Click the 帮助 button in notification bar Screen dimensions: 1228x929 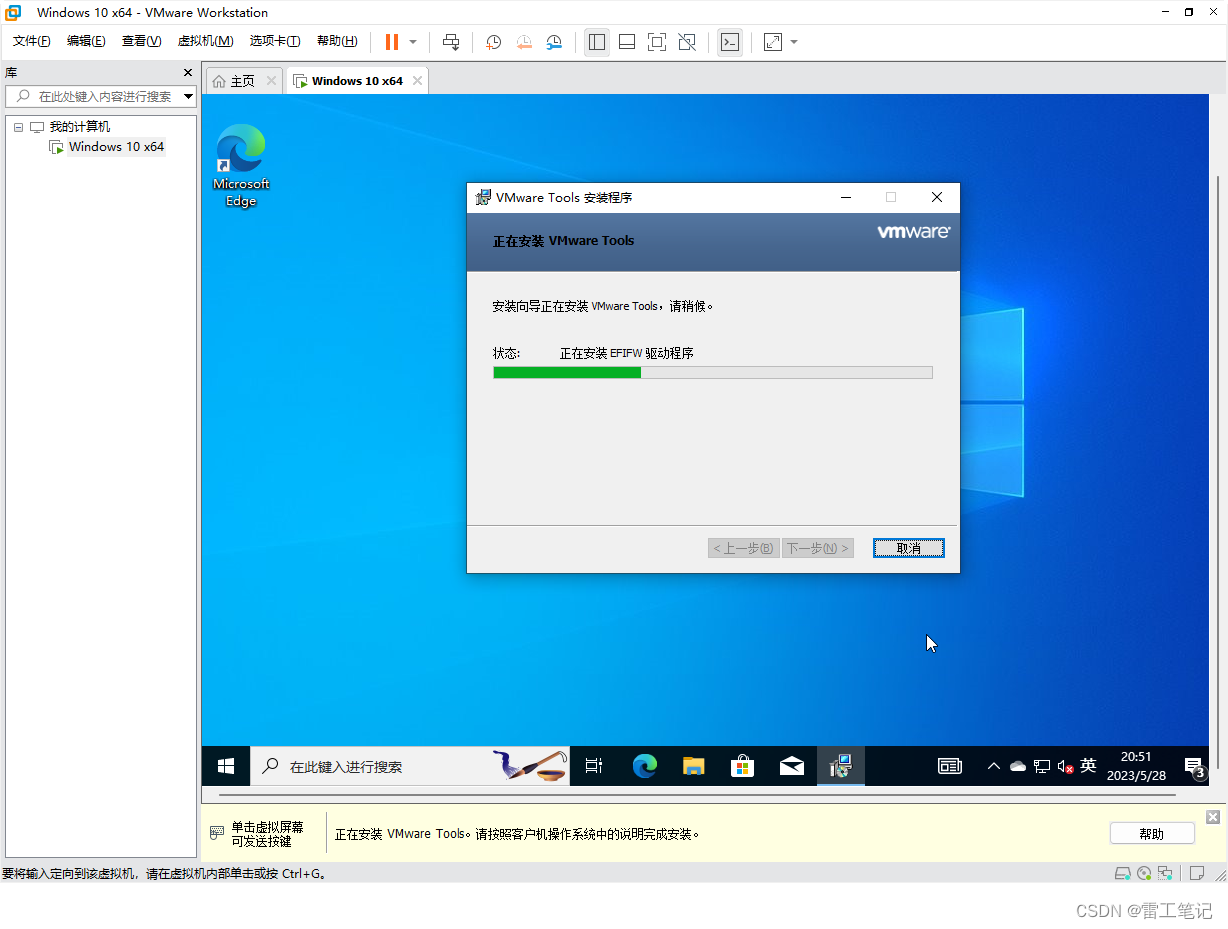[1152, 834]
